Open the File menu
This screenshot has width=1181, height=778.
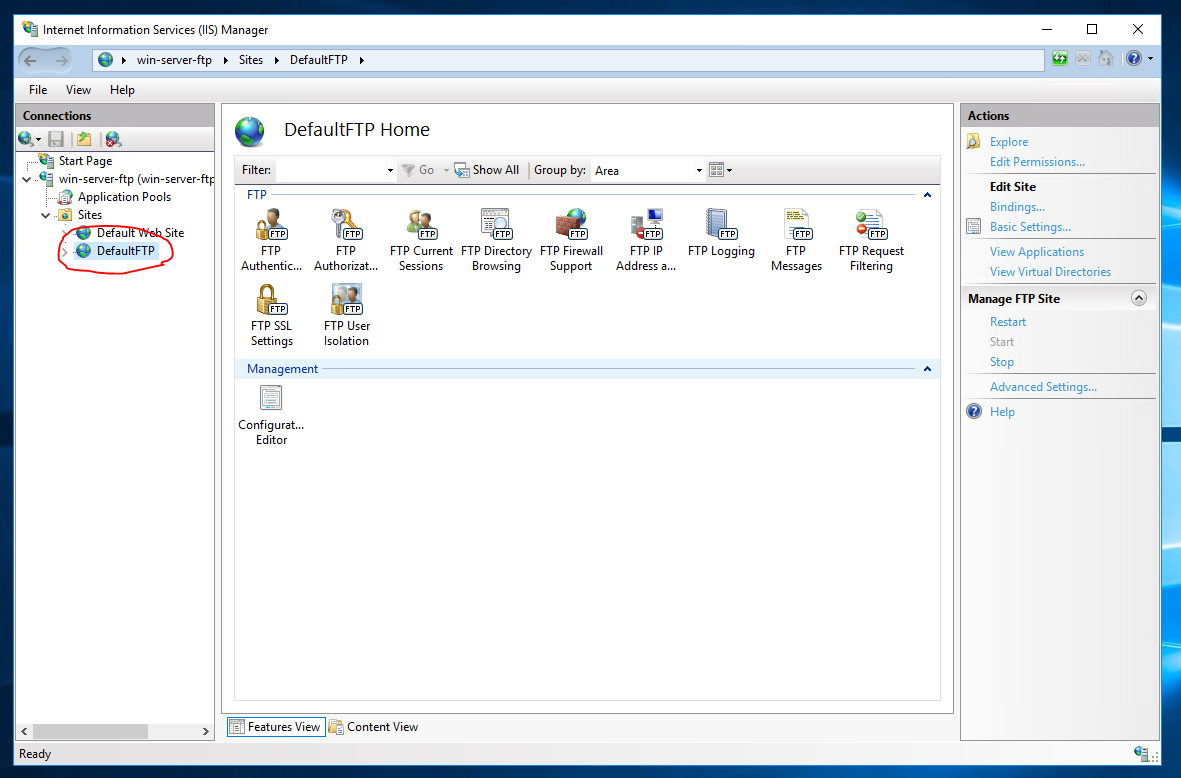click(x=38, y=90)
